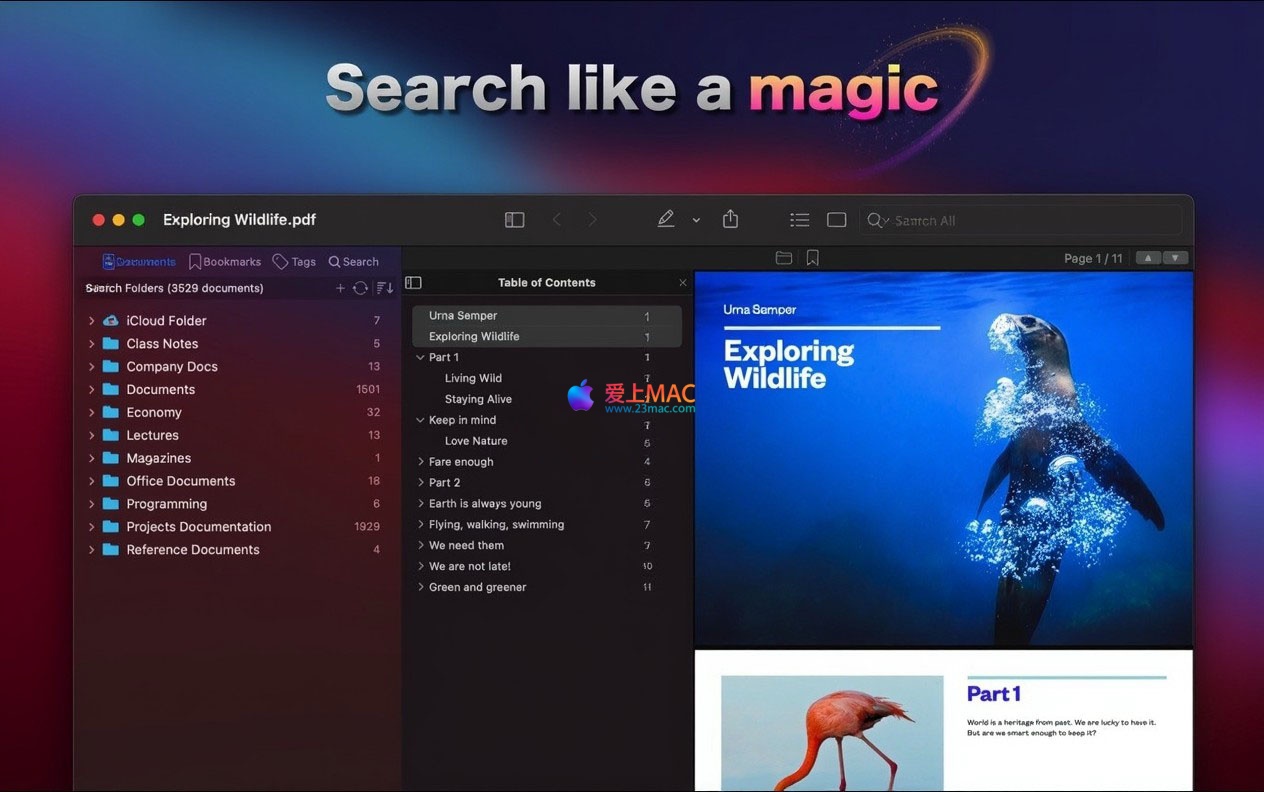Click the refresh folders icon

[360, 288]
